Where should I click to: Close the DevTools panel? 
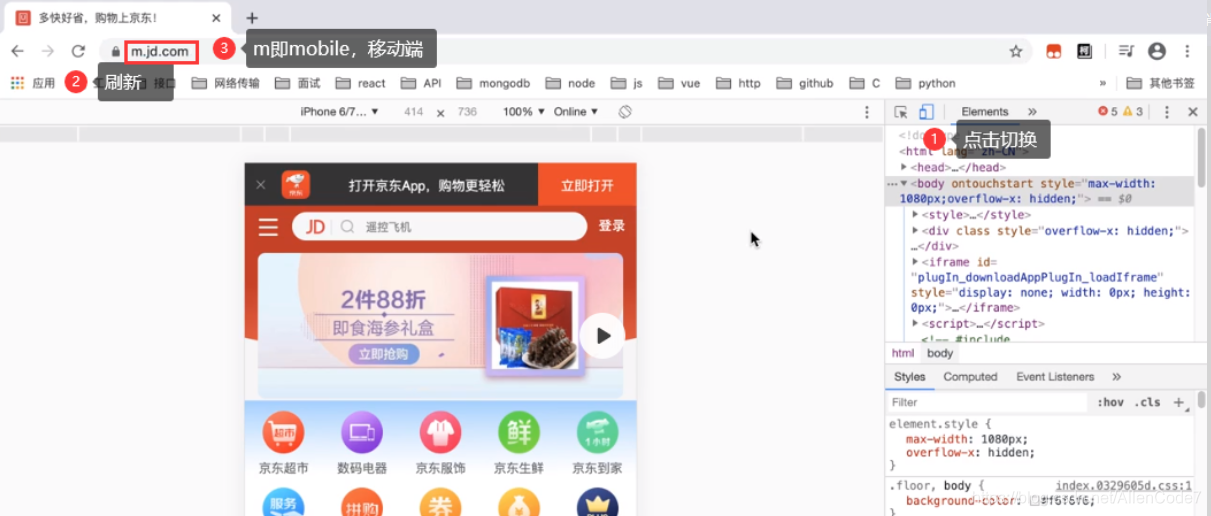pos(1192,112)
